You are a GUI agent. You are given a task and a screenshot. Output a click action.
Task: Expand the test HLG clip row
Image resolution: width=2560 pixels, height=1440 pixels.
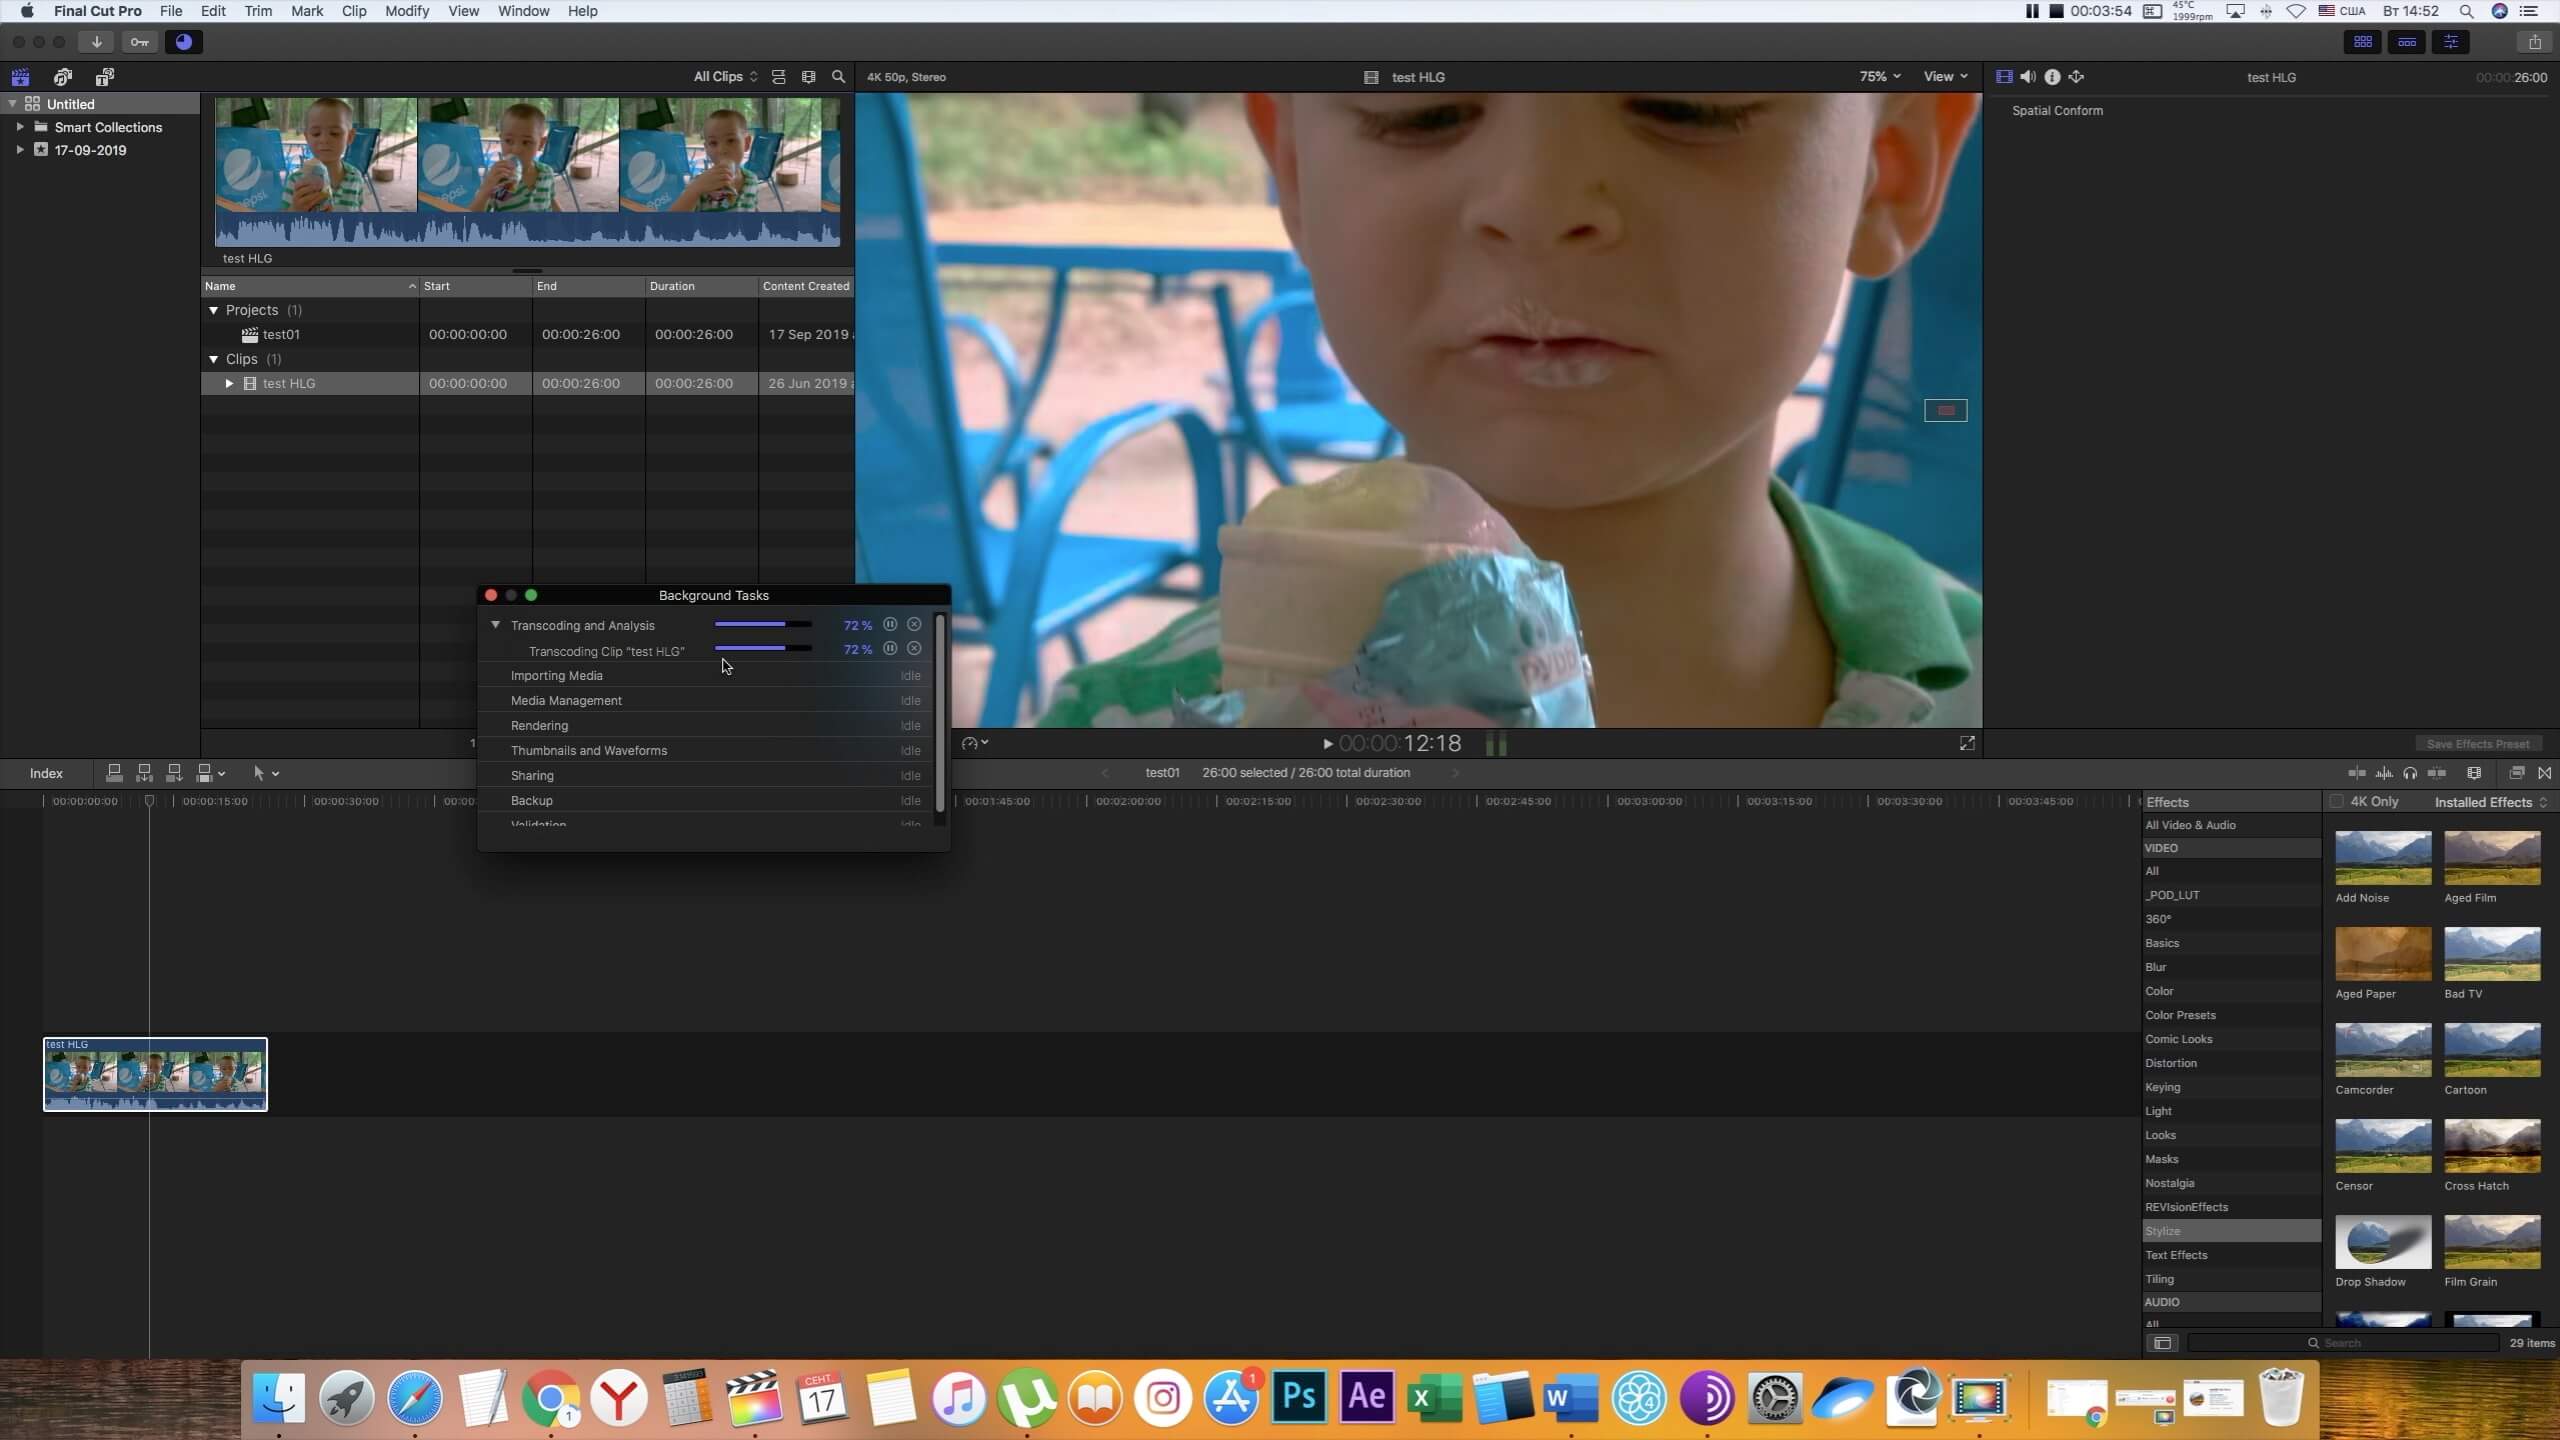229,384
